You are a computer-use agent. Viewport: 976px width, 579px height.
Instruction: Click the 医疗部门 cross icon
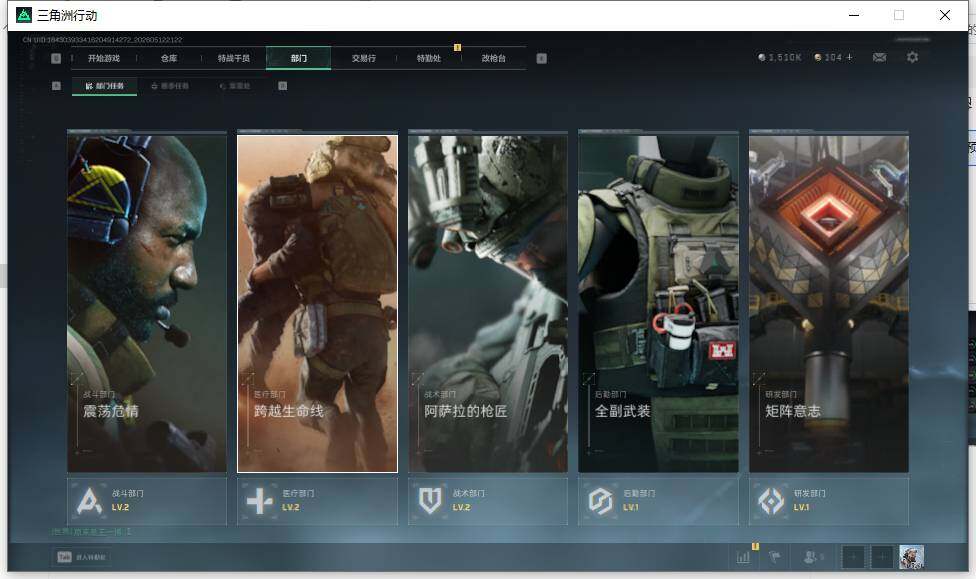coord(260,501)
